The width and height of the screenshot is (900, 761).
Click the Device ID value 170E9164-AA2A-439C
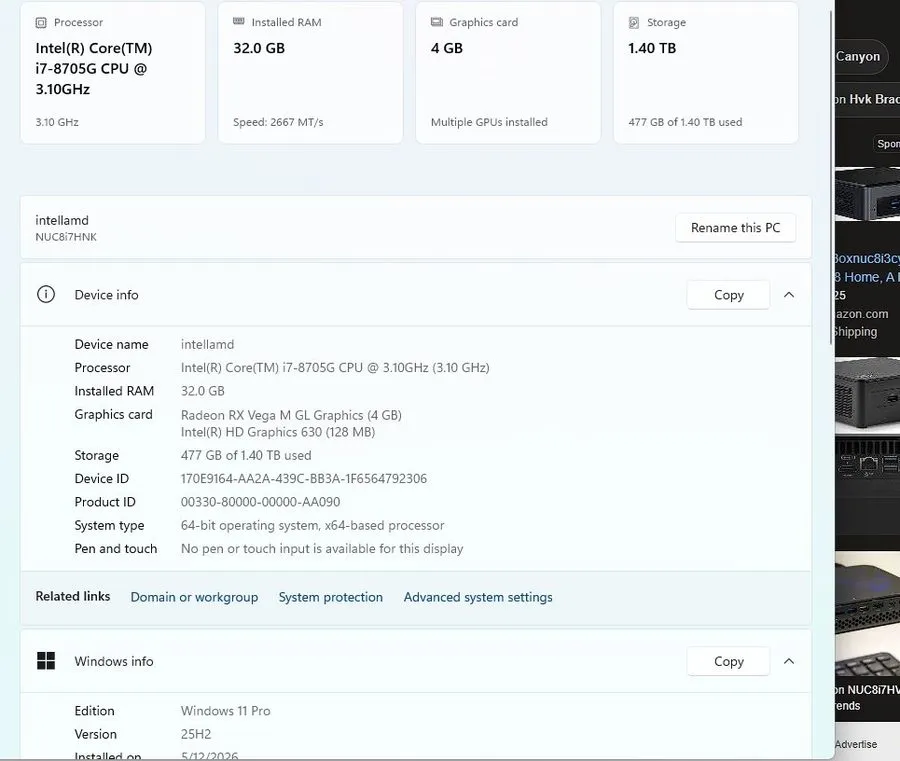click(304, 479)
